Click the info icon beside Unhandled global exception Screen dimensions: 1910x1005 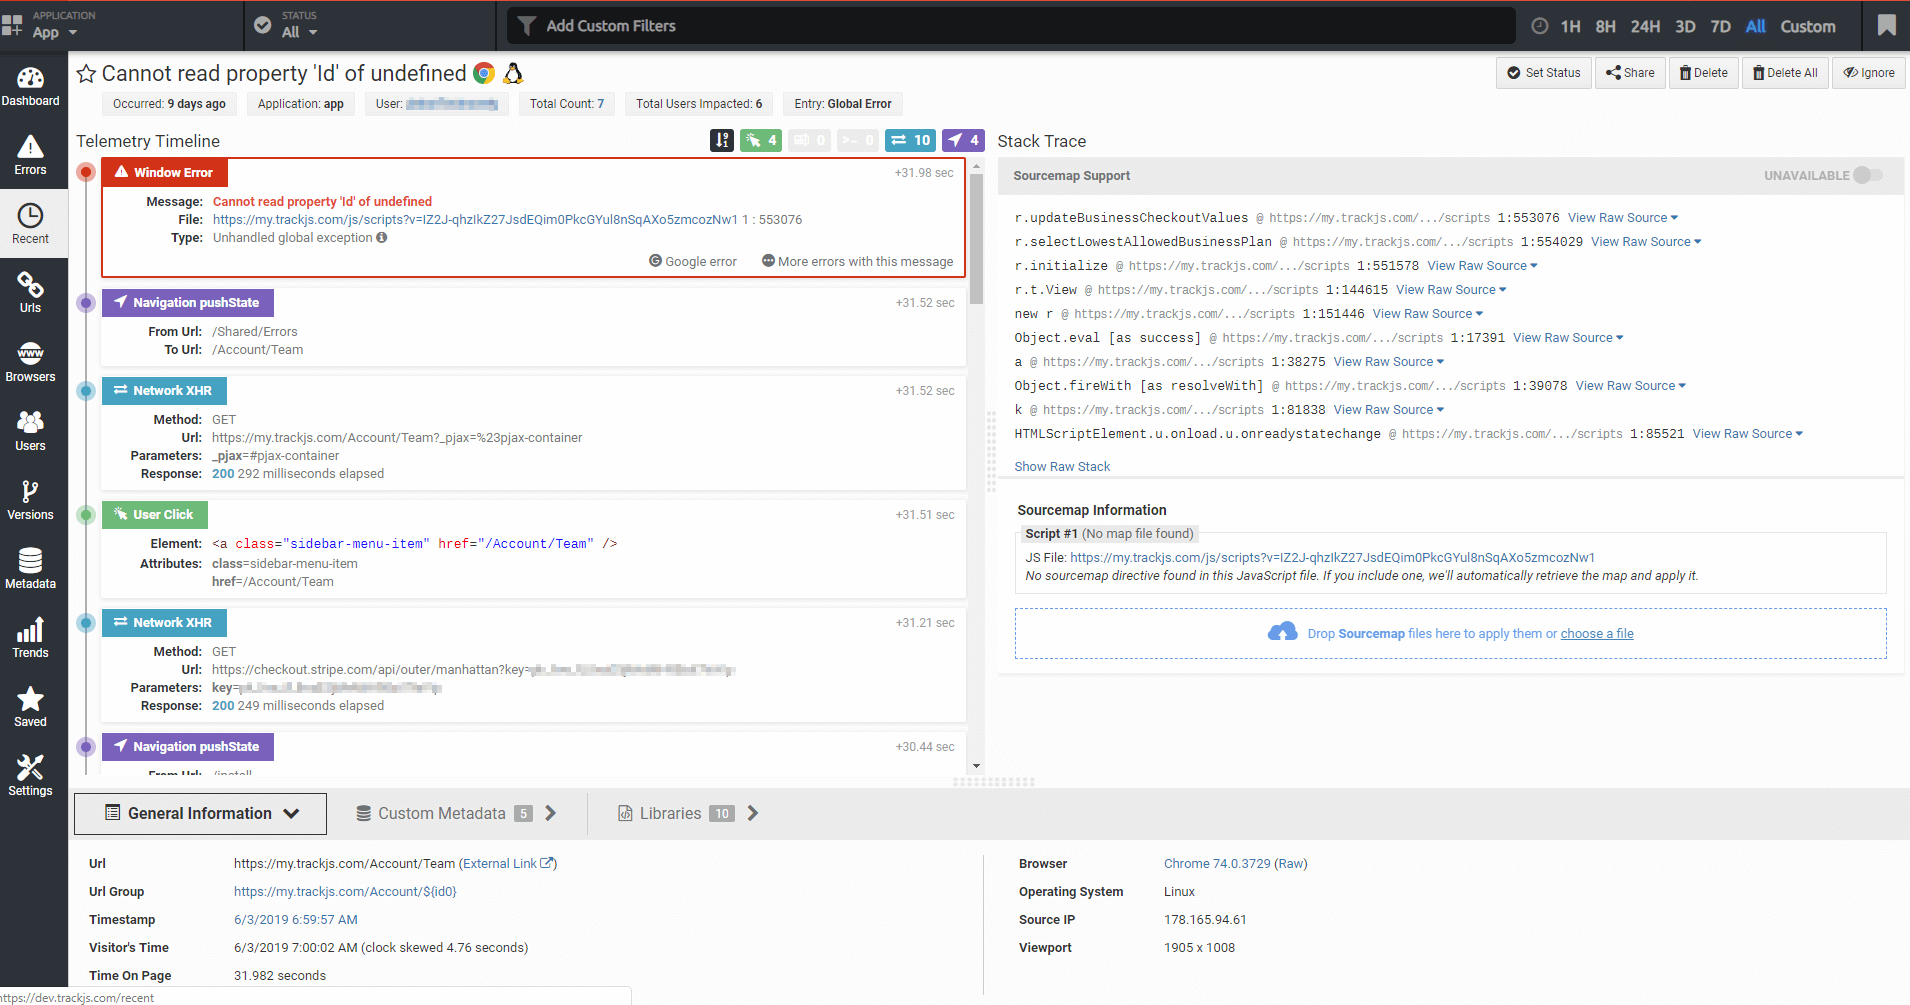coord(382,238)
